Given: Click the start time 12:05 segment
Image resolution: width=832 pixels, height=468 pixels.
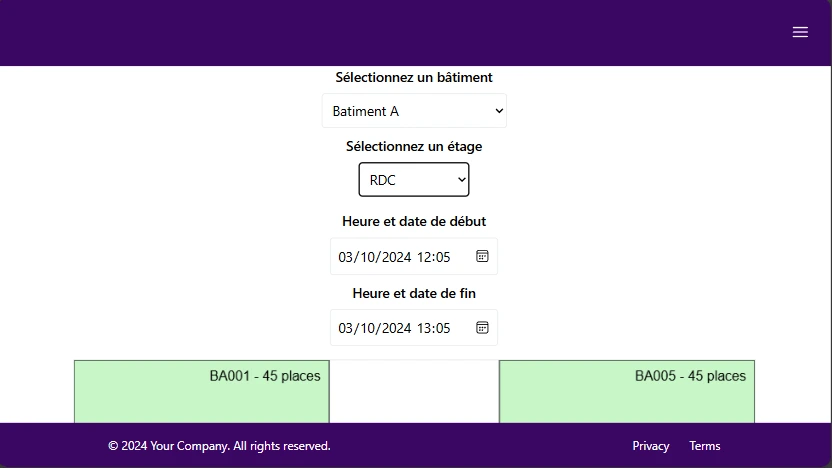Looking at the screenshot, I should [434, 257].
